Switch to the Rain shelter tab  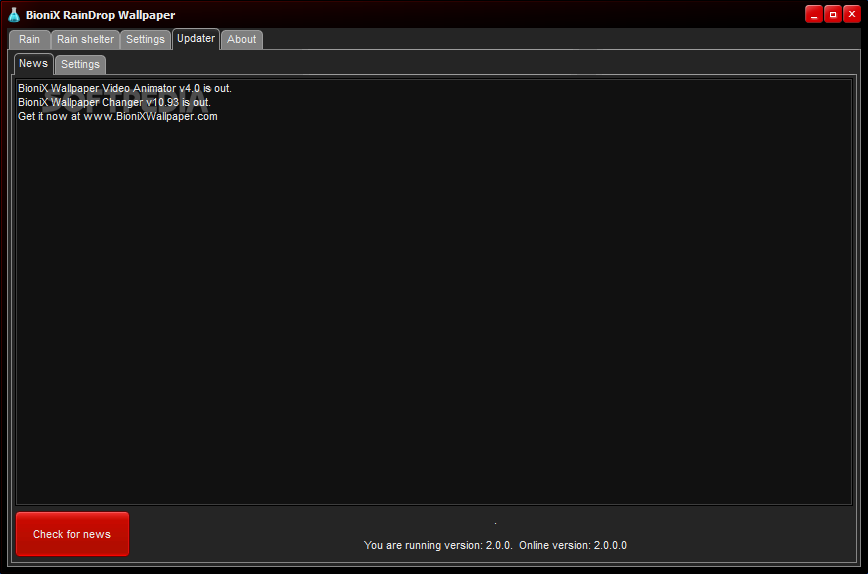[x=85, y=39]
